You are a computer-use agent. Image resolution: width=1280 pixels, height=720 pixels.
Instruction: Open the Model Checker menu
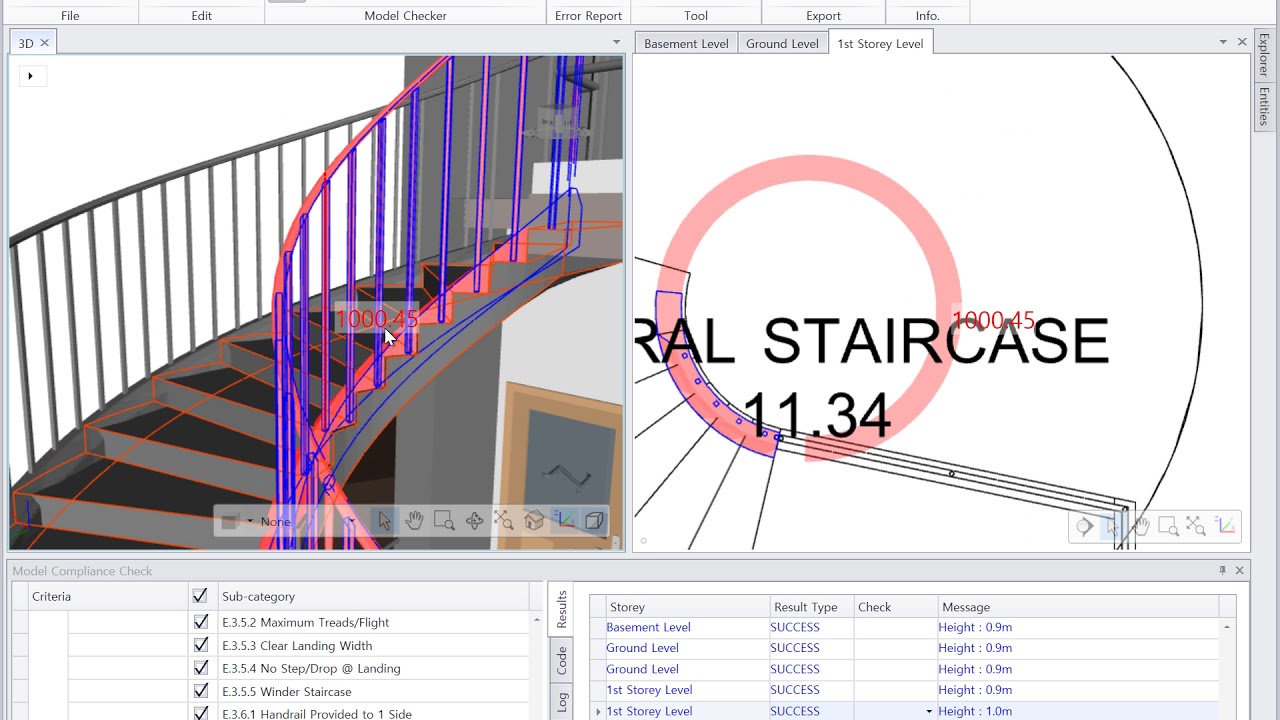[x=405, y=15]
